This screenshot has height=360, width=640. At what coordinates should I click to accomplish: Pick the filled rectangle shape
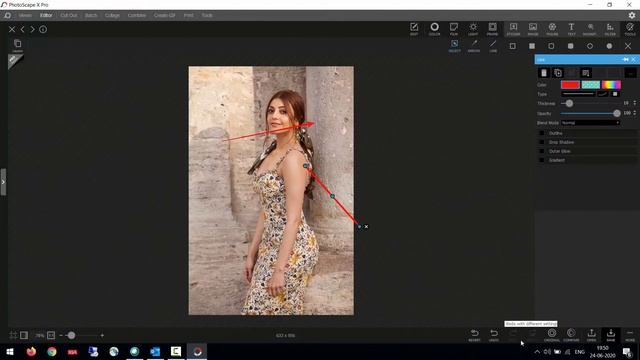point(532,46)
